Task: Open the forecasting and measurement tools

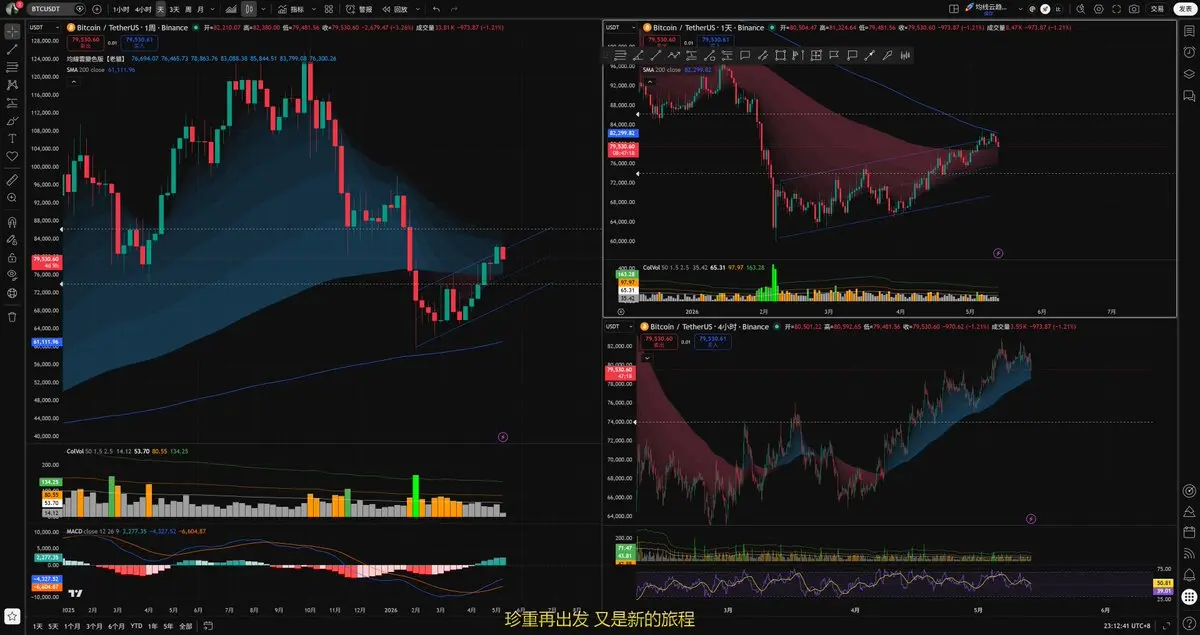Action: tap(12, 103)
